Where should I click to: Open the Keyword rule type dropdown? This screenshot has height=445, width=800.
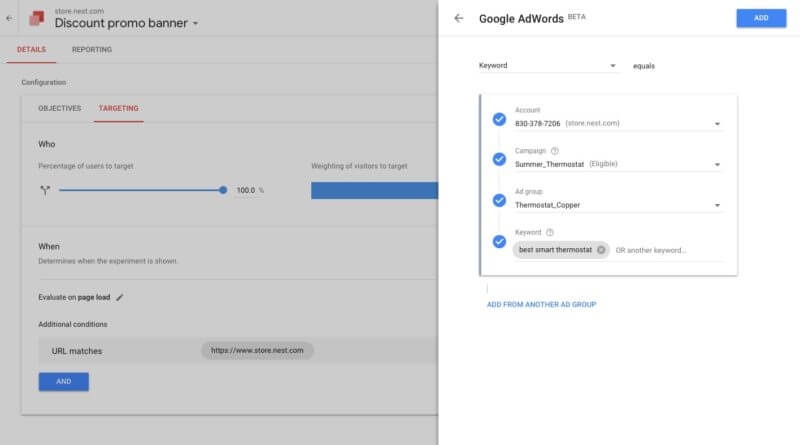548,66
